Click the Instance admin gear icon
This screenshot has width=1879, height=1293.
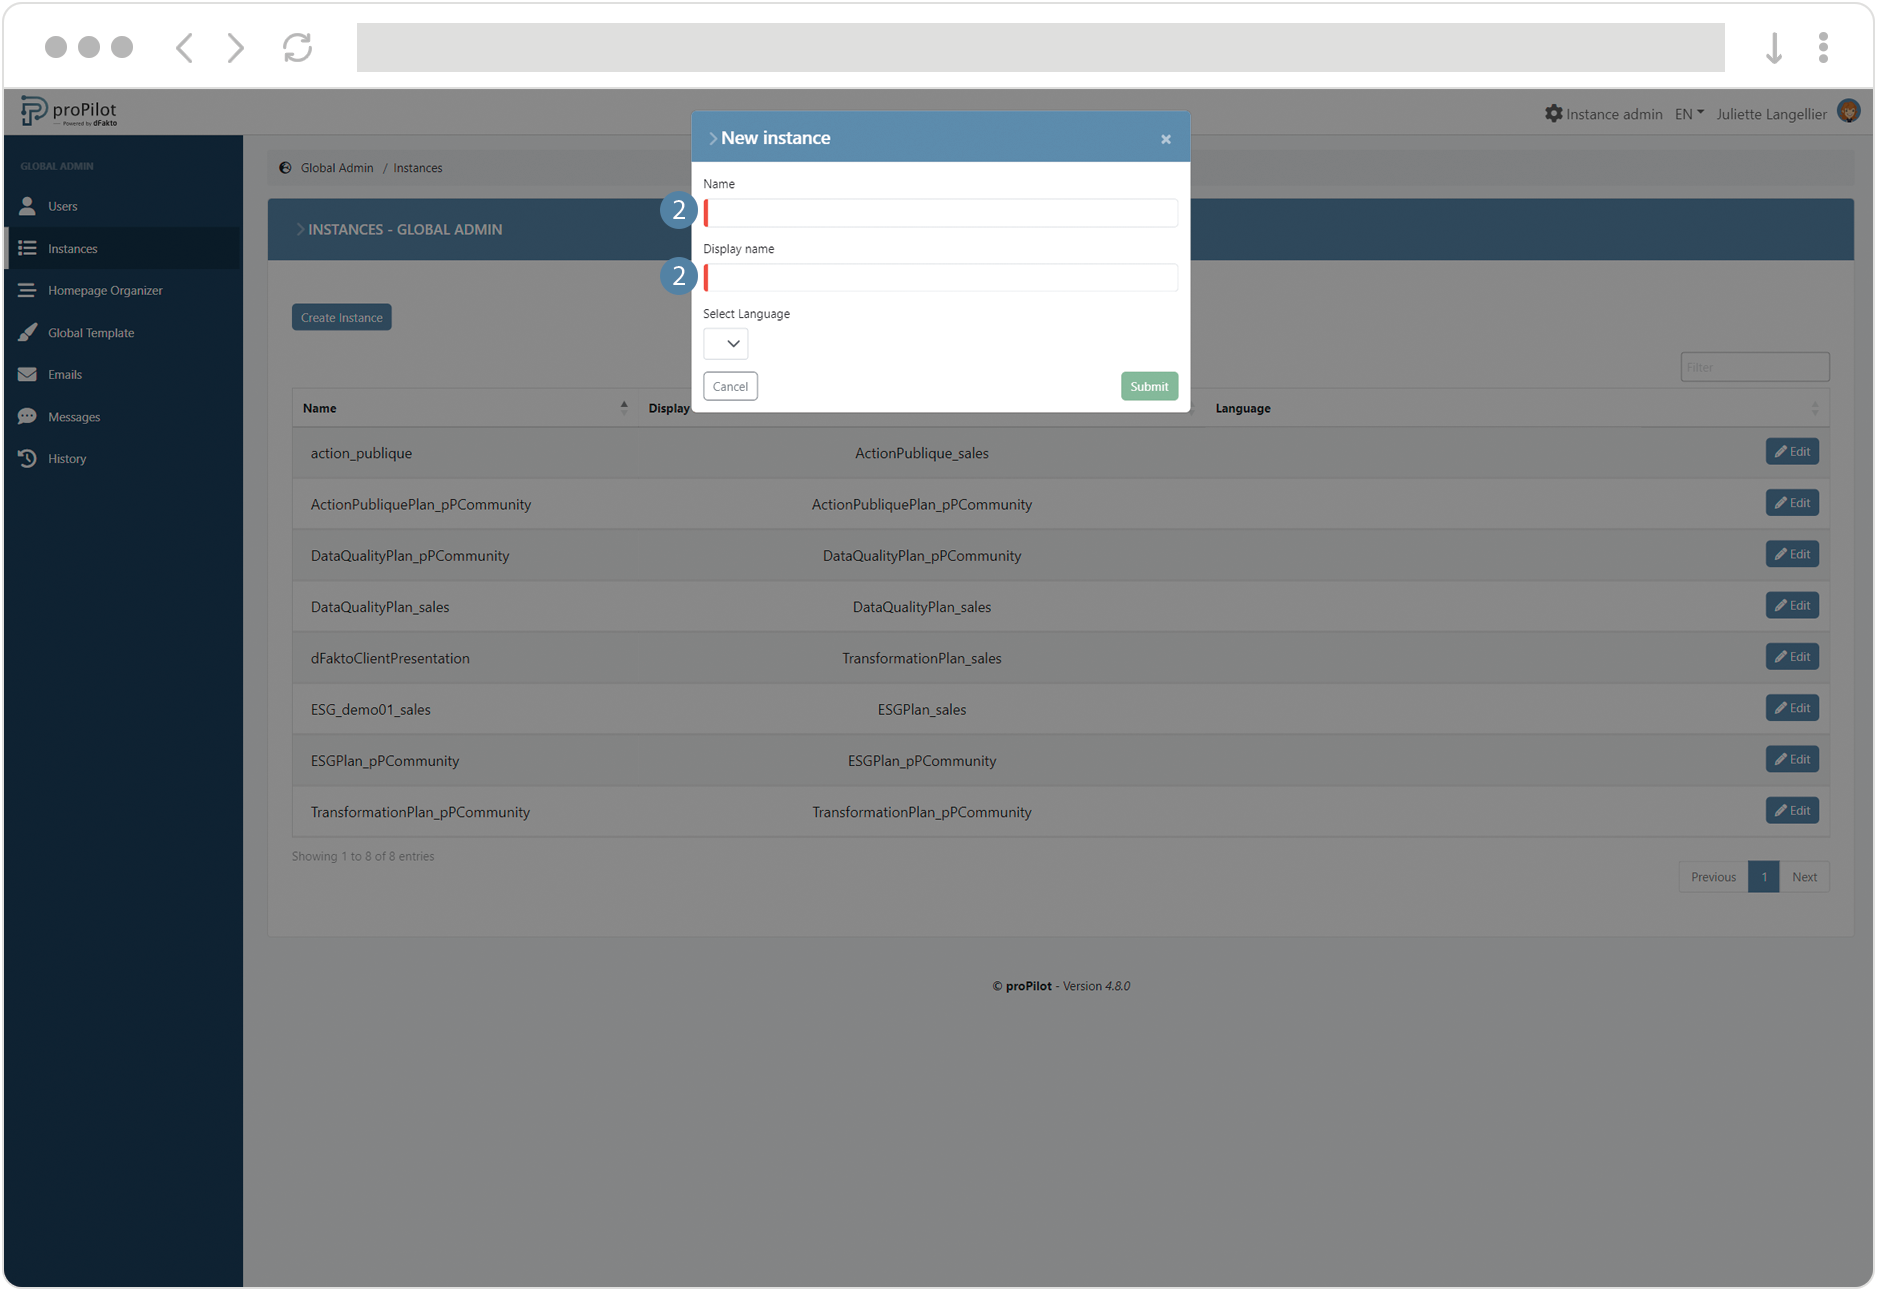(1554, 113)
